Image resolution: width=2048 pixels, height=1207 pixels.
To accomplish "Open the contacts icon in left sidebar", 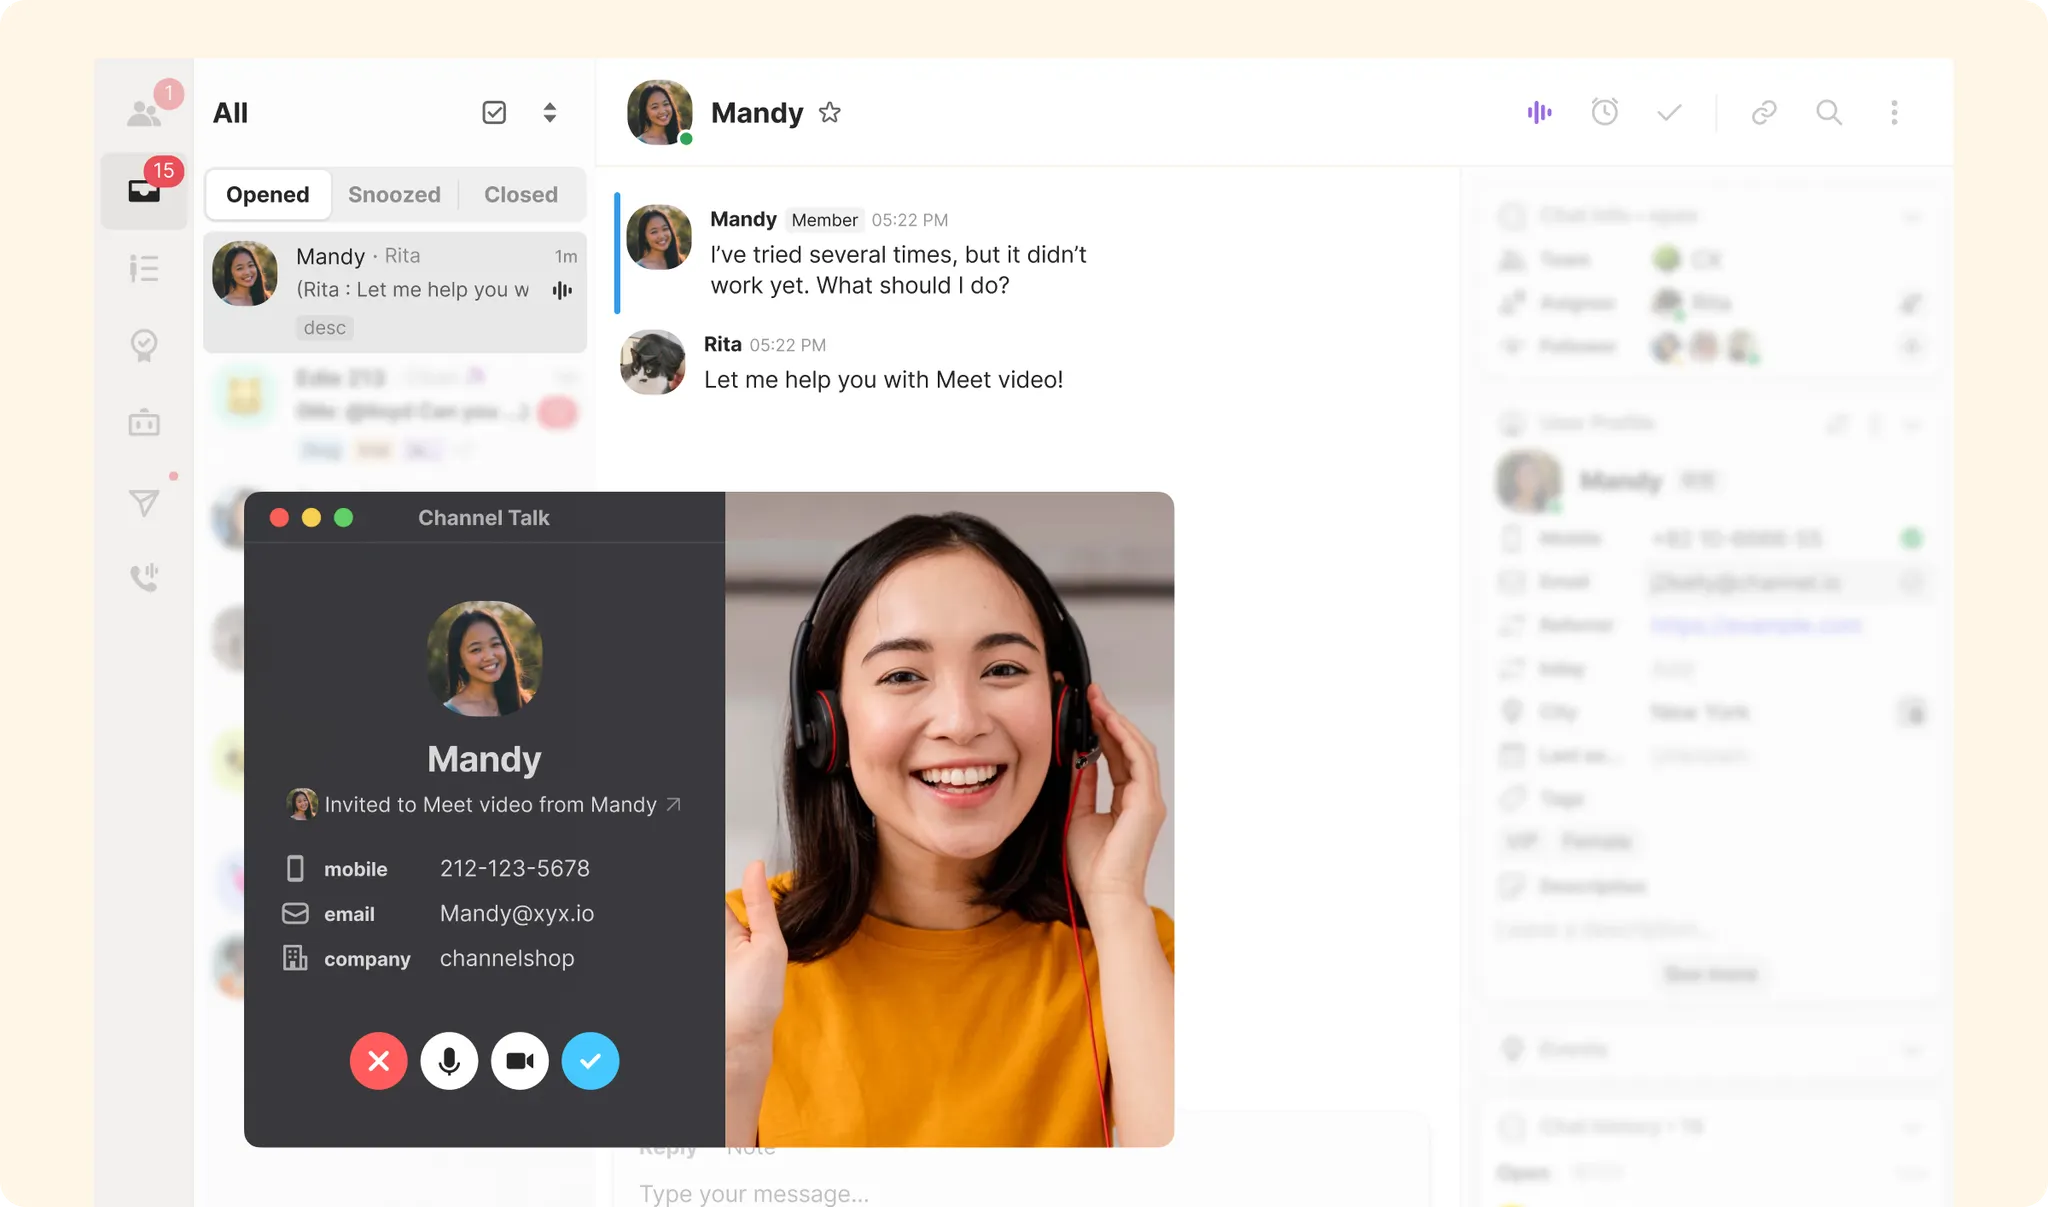I will [144, 113].
